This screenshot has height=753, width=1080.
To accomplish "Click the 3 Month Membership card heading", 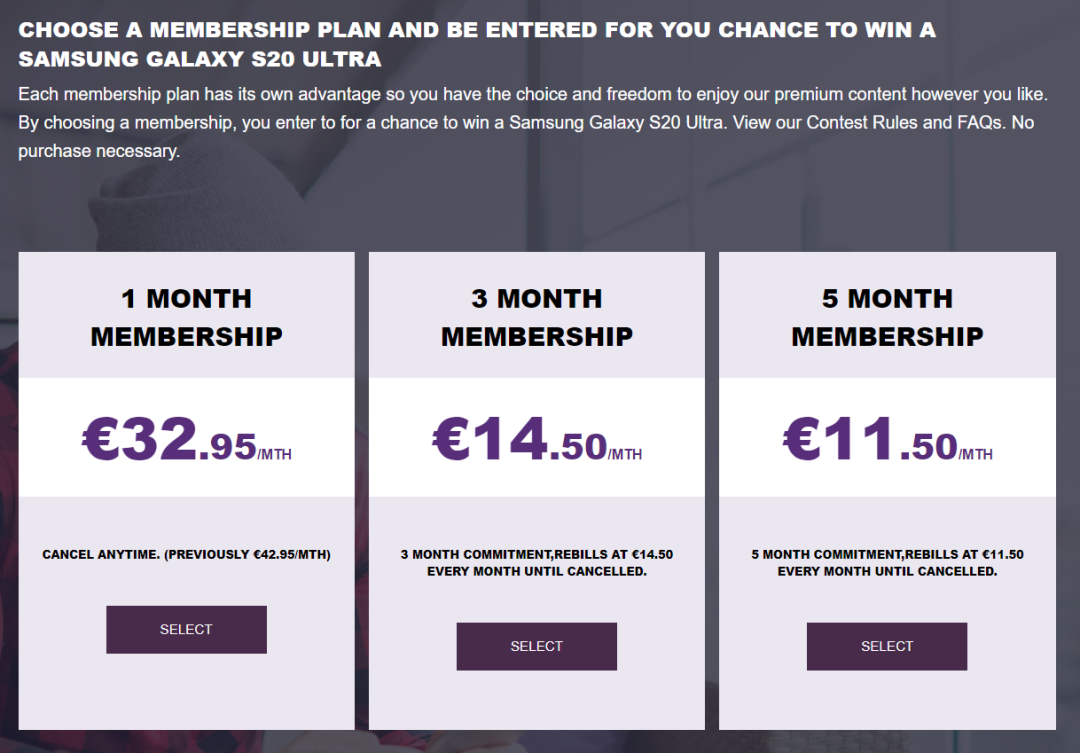I will point(537,317).
